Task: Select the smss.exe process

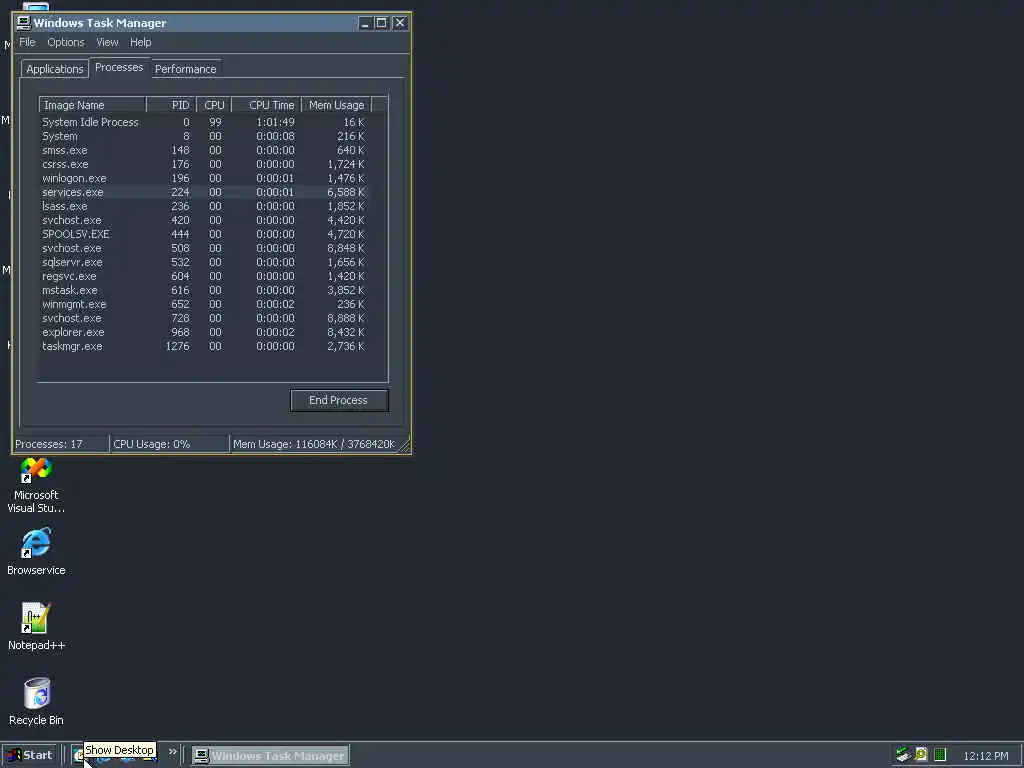Action: [204, 150]
